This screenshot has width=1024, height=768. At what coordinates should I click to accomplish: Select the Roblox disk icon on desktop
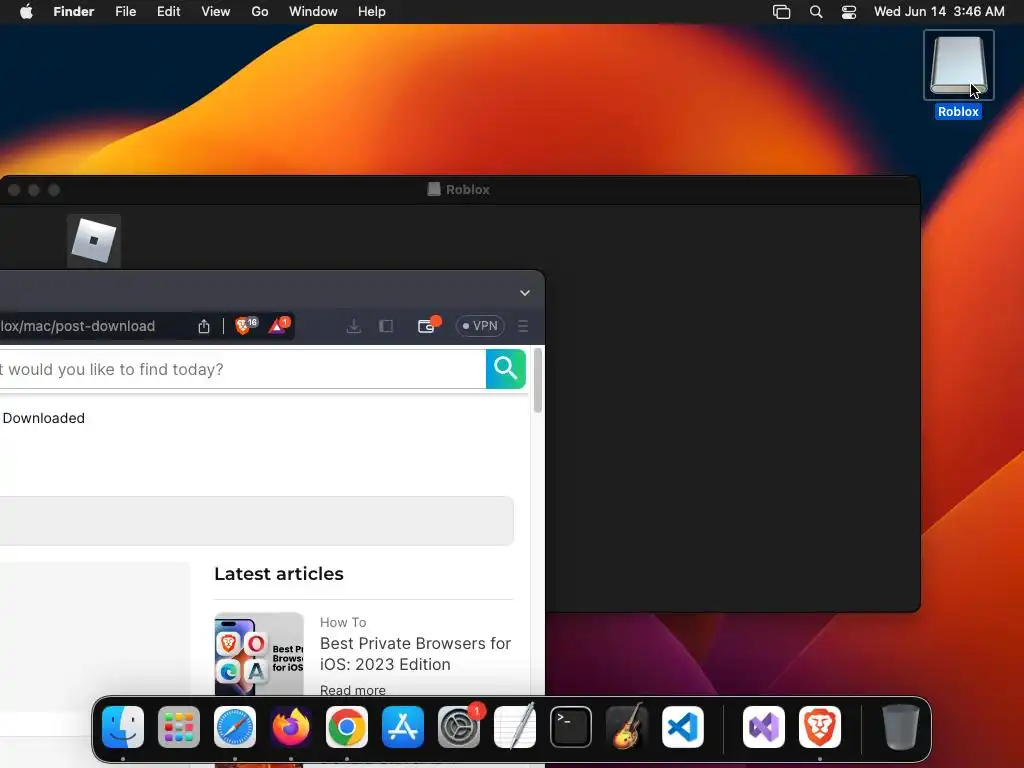(x=958, y=65)
